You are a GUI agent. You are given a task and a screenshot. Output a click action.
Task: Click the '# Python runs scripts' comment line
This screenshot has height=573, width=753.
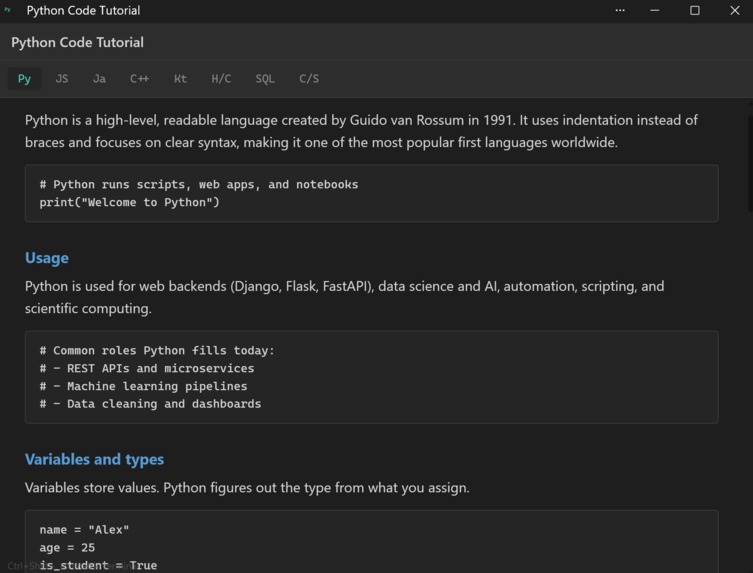(x=199, y=184)
